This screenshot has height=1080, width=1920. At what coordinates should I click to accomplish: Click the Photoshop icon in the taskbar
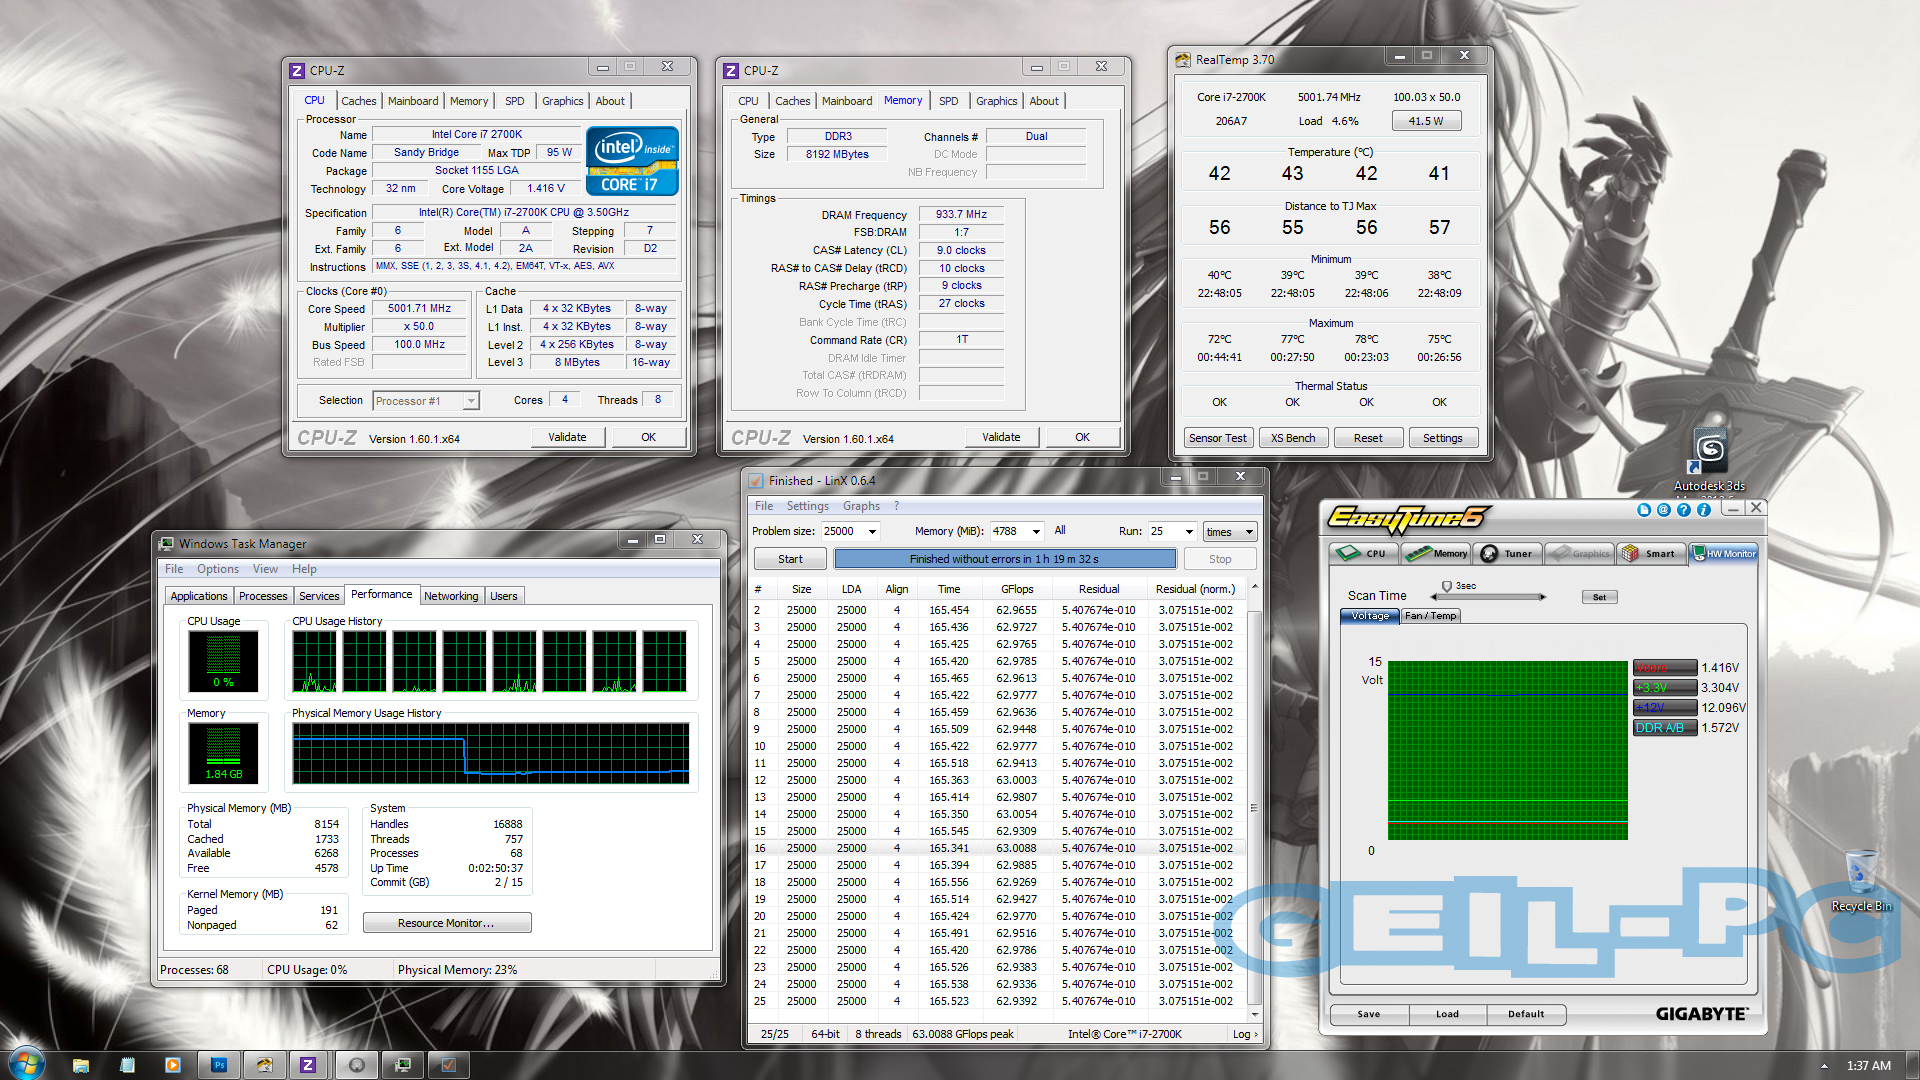coord(219,1065)
